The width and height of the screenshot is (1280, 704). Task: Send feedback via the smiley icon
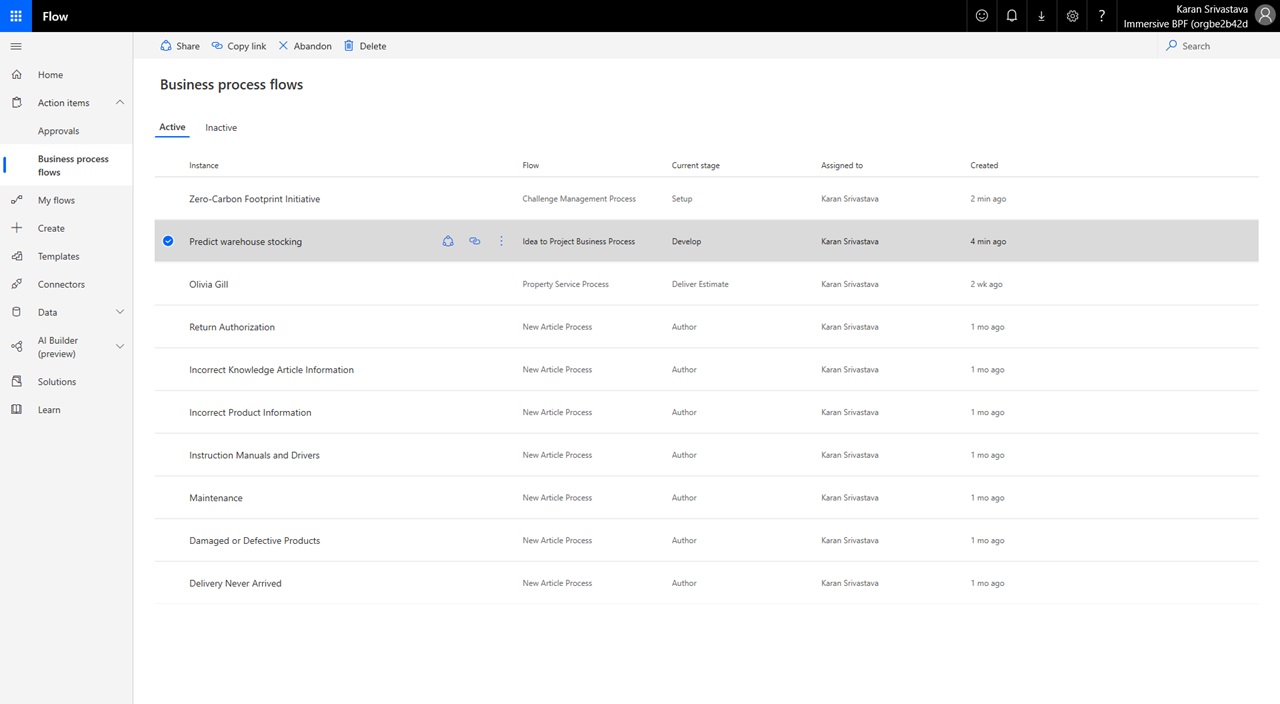[981, 15]
